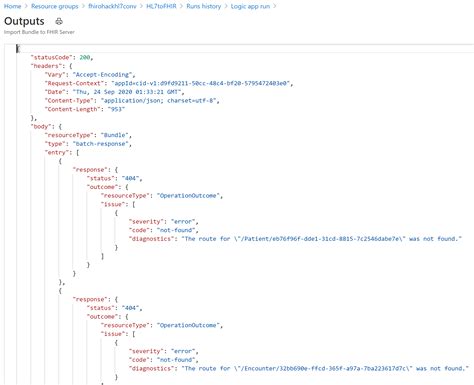474x385 pixels.
Task: Click the second severity "error" line
Action: (x=163, y=352)
